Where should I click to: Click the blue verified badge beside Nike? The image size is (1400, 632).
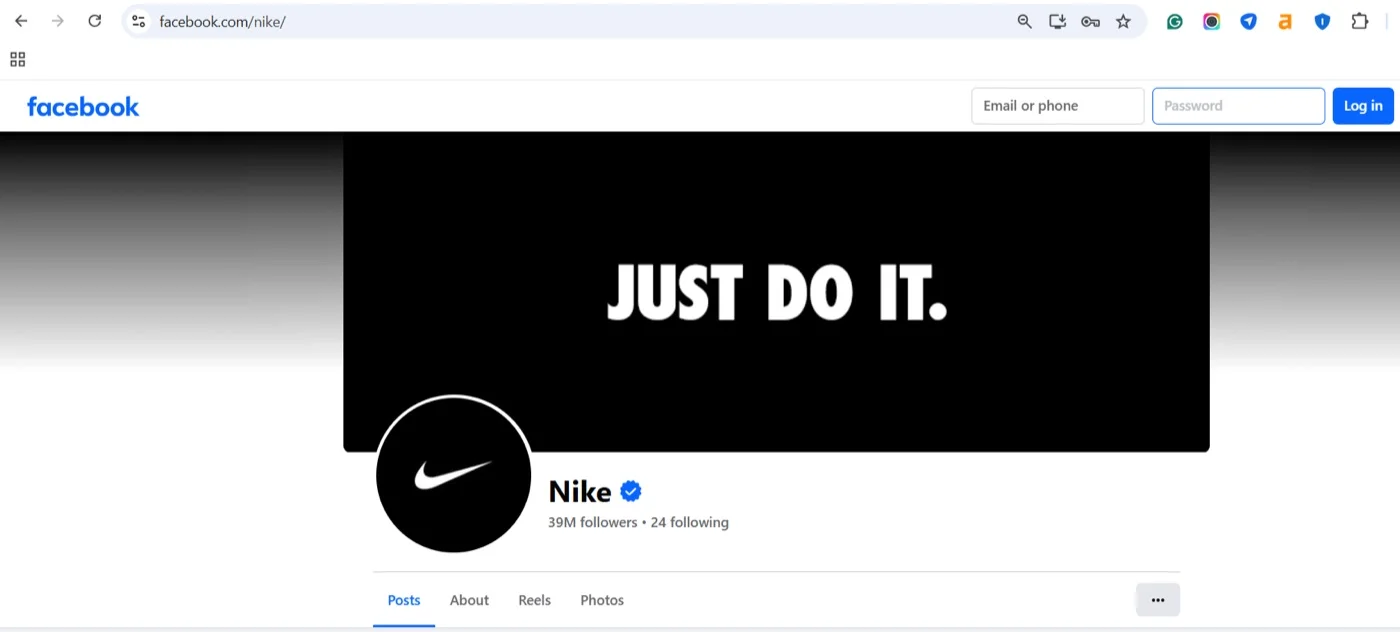click(x=631, y=491)
